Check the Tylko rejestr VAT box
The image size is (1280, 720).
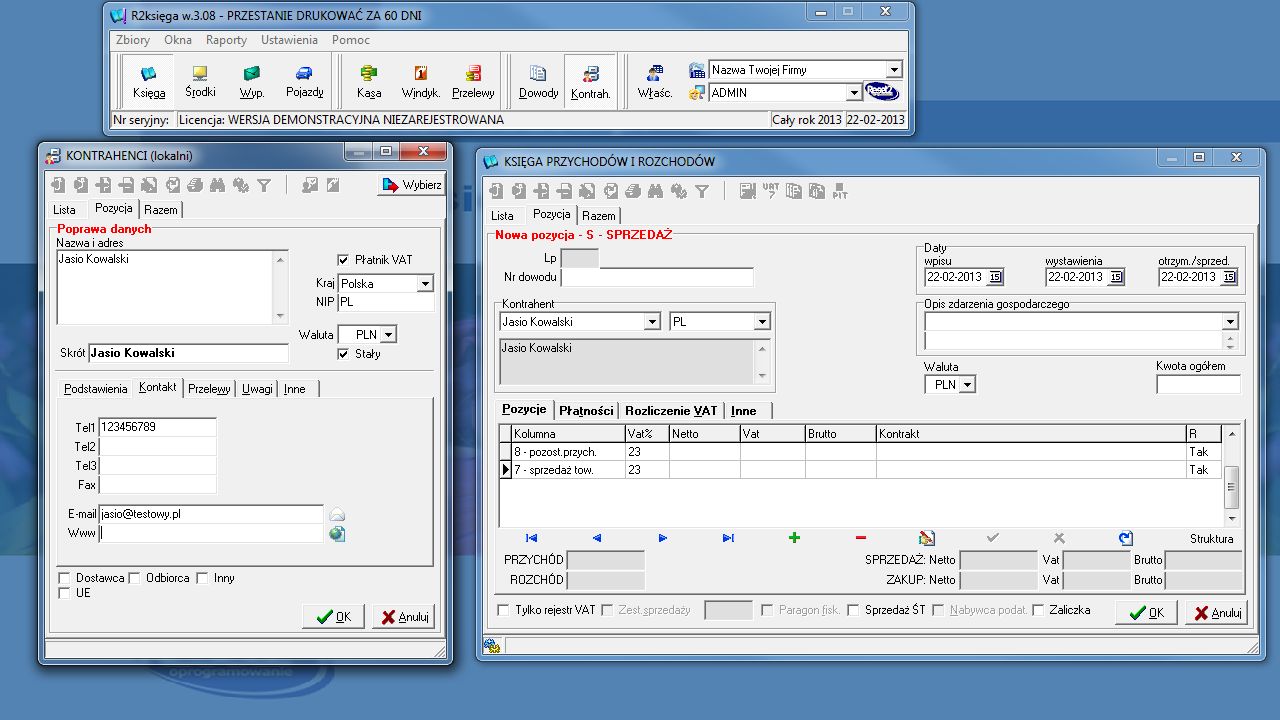point(504,610)
